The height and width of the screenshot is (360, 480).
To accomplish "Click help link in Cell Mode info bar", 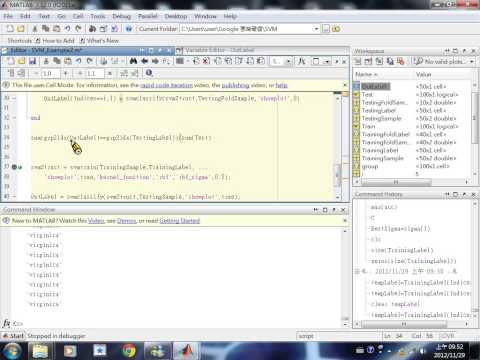I will pyautogui.click(x=281, y=85).
